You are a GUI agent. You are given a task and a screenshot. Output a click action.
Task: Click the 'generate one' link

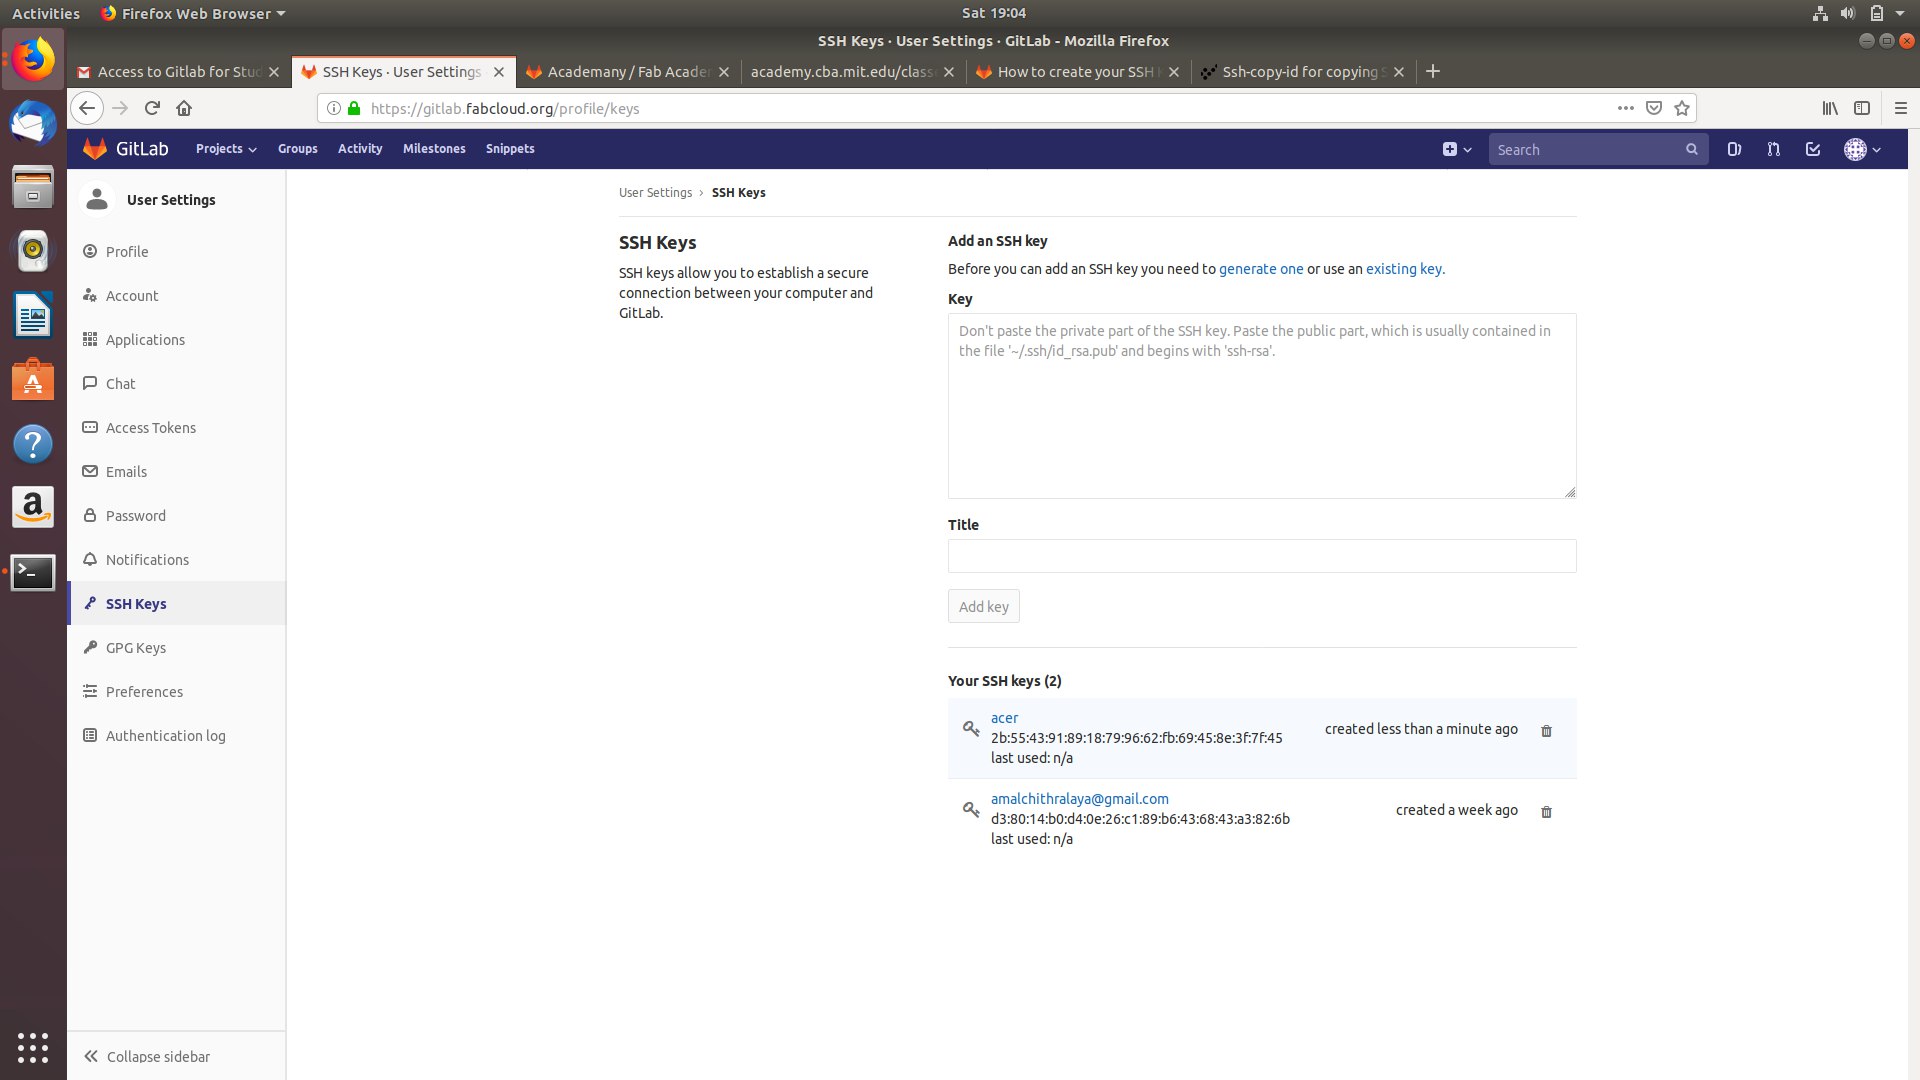(1260, 269)
